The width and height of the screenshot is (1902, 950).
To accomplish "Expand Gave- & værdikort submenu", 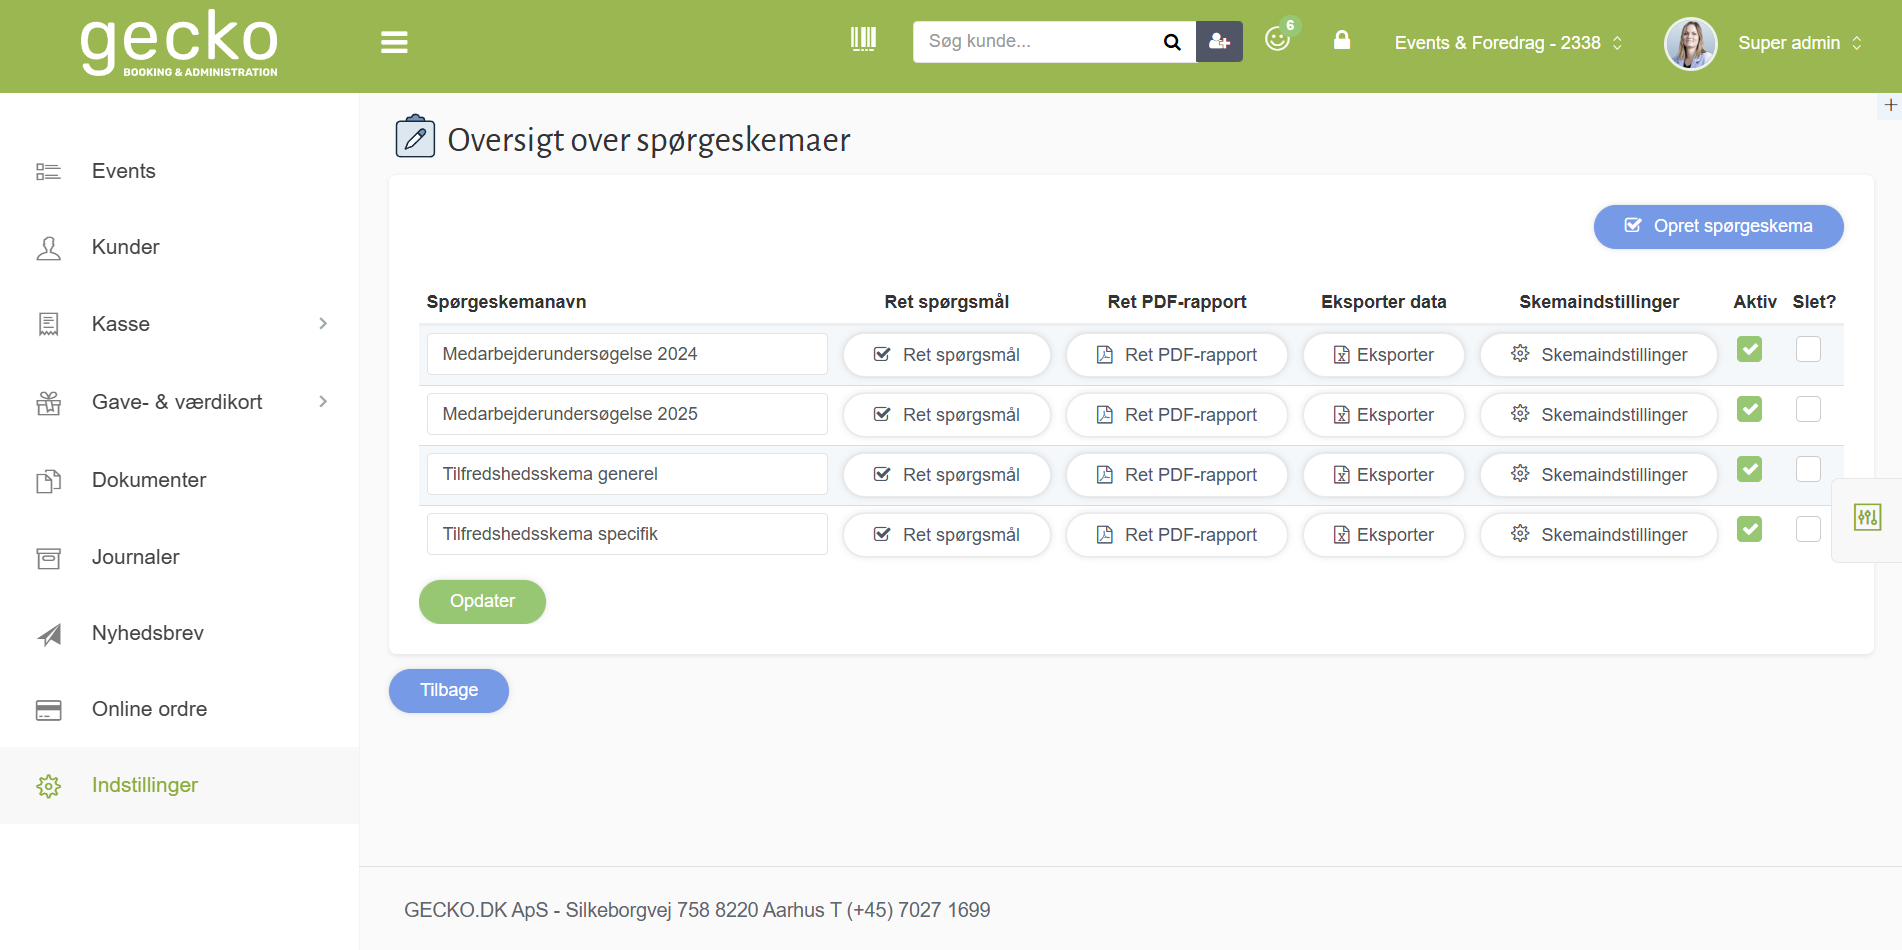I will coord(323,402).
